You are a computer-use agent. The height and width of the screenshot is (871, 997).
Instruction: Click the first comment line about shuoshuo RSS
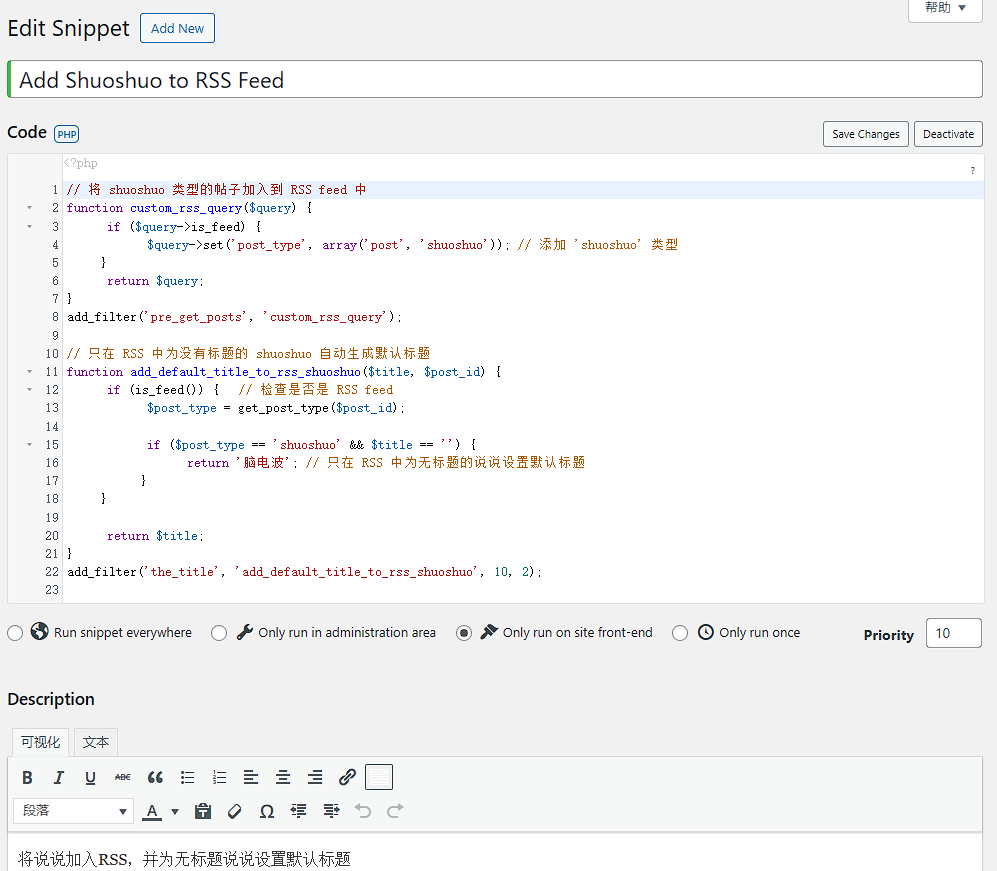(x=216, y=189)
